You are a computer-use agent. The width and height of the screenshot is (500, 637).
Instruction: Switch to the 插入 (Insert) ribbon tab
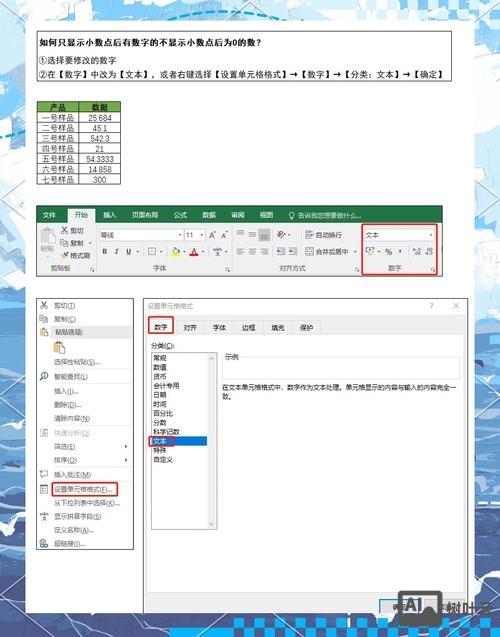pyautogui.click(x=110, y=215)
